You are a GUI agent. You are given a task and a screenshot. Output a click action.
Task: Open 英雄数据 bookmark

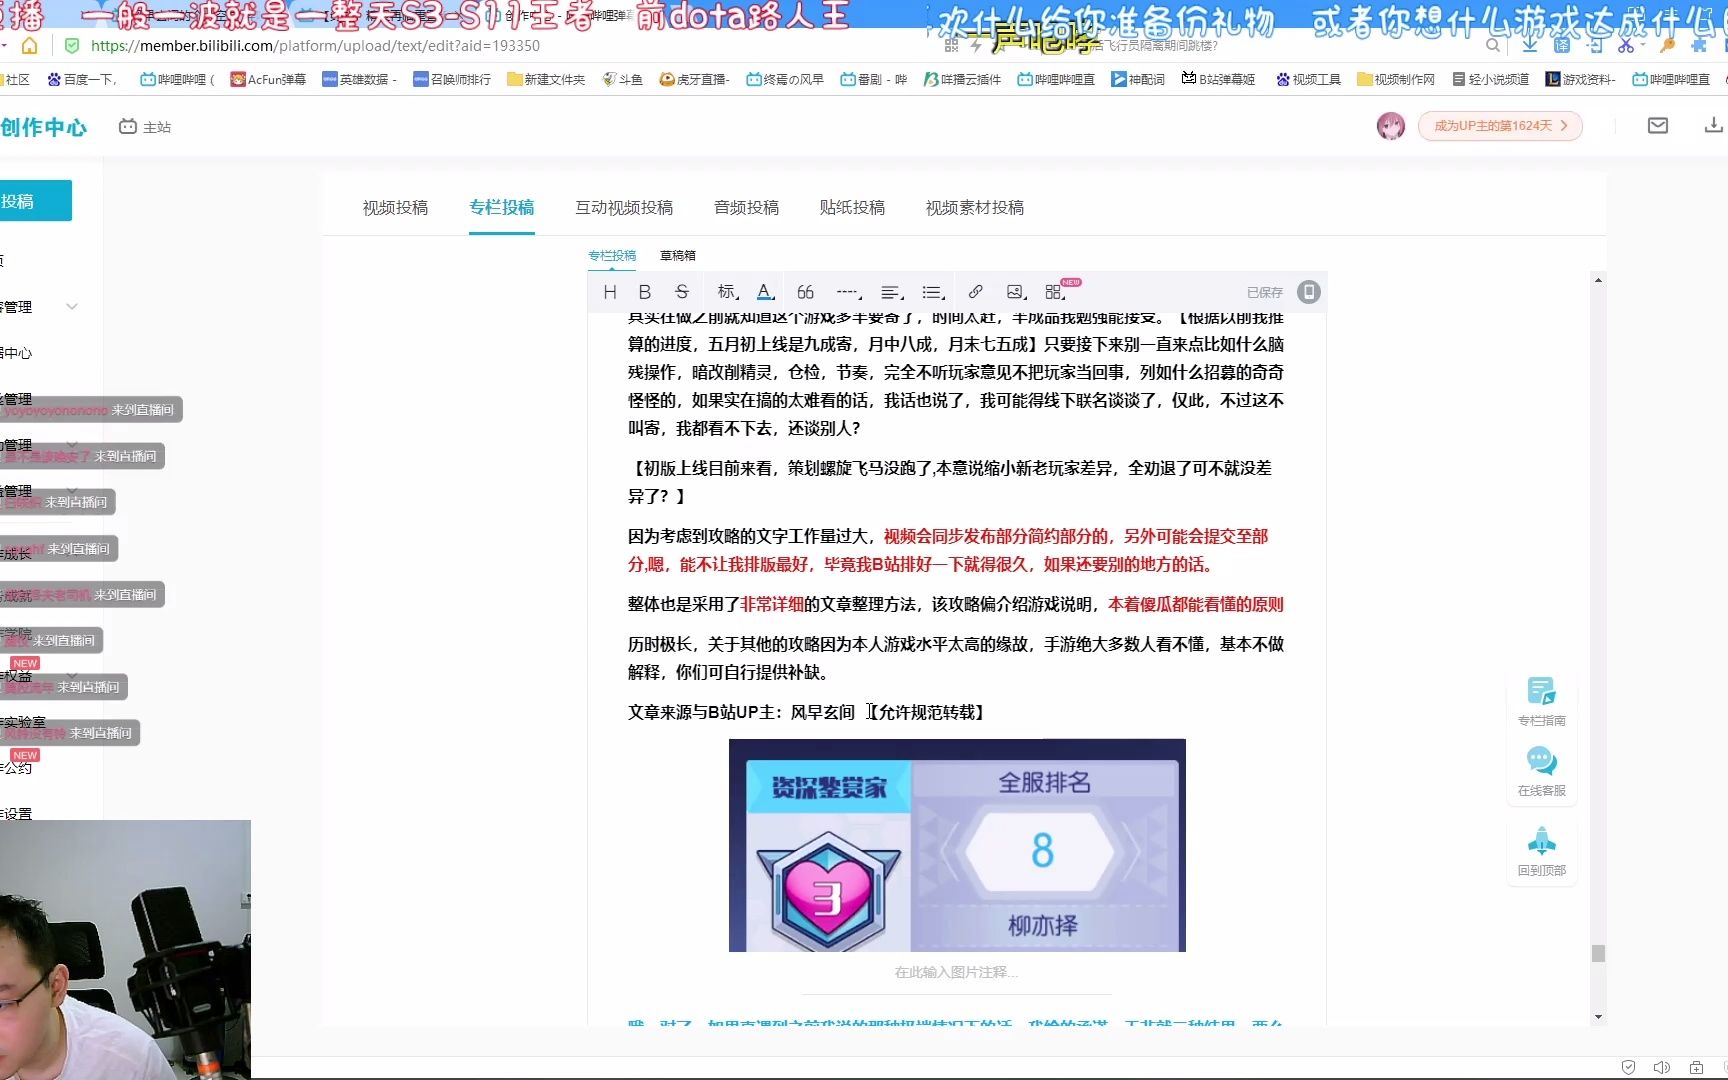(x=360, y=79)
